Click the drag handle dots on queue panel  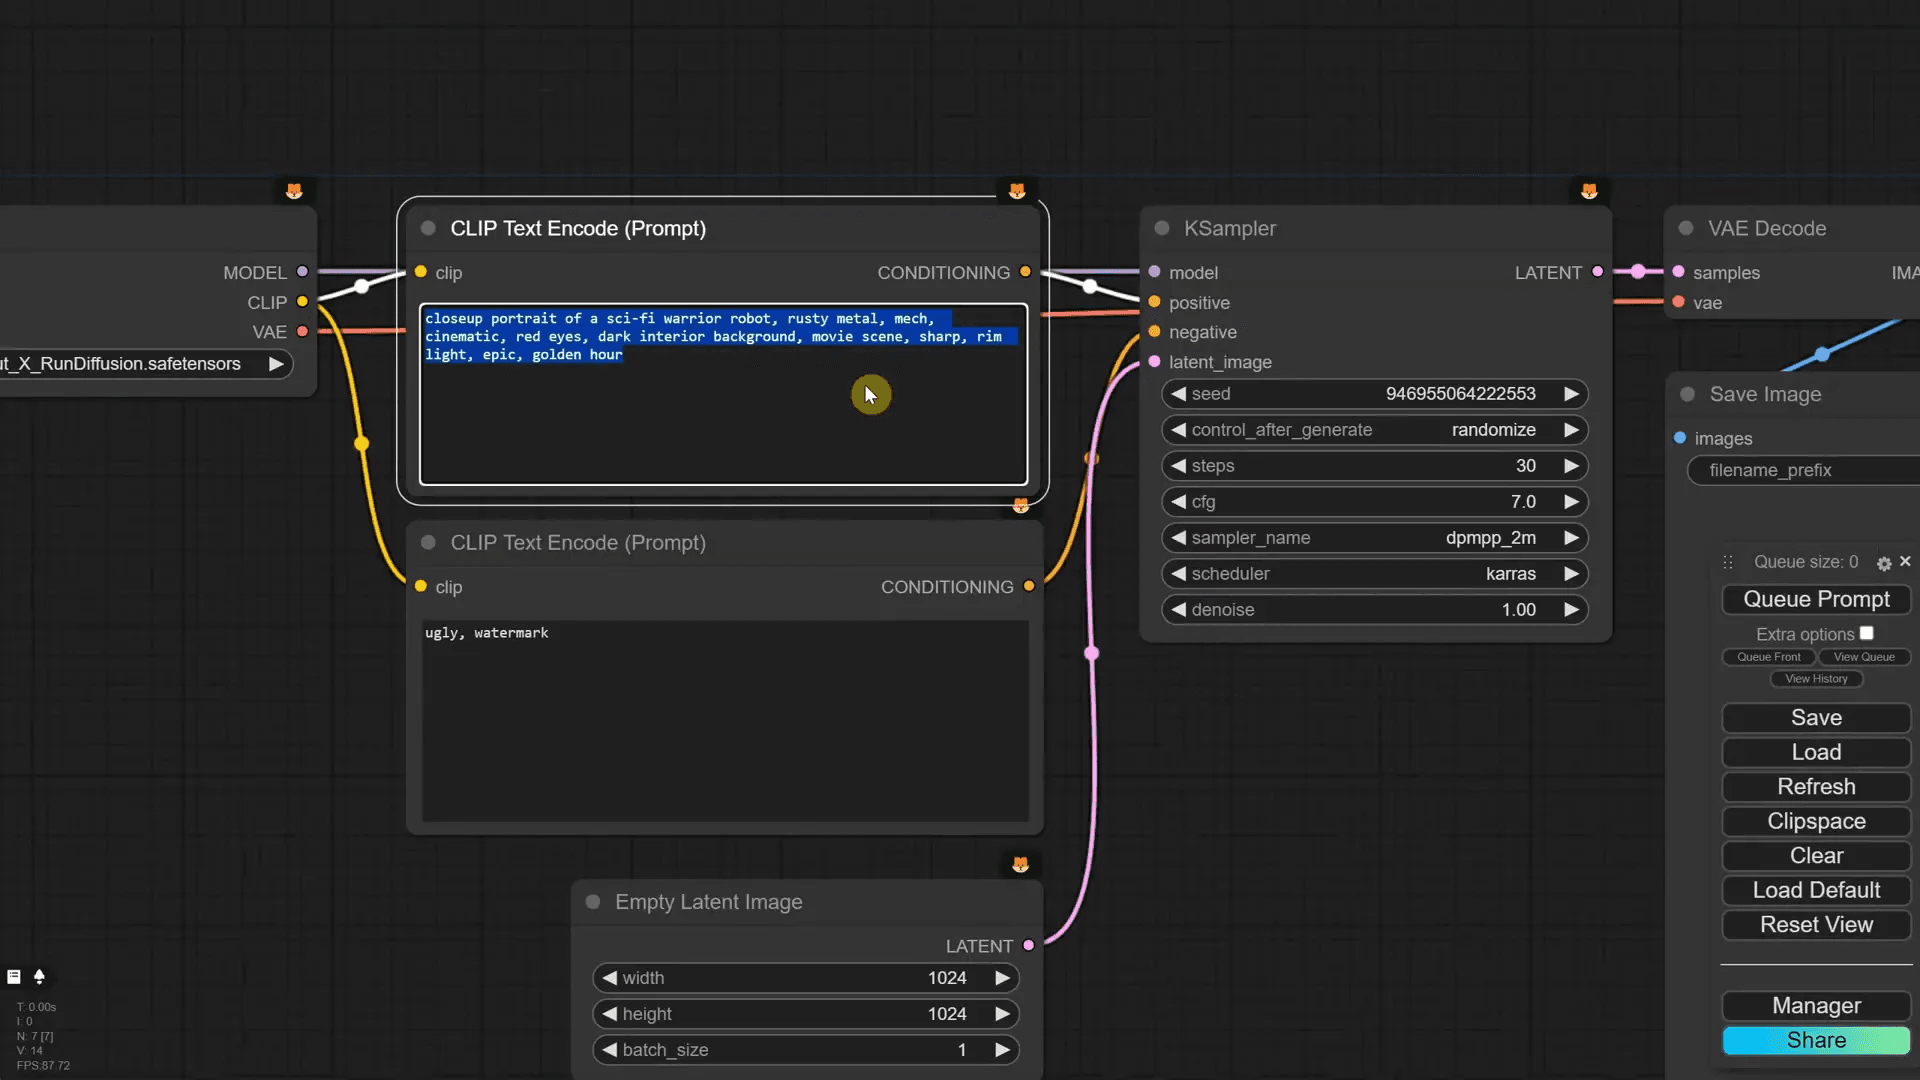[1726, 562]
